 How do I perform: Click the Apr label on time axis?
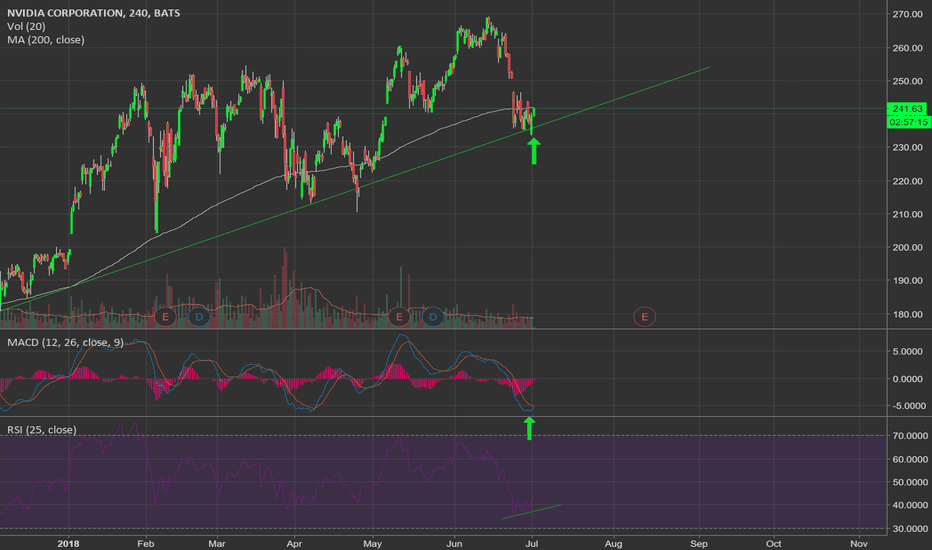pos(294,543)
